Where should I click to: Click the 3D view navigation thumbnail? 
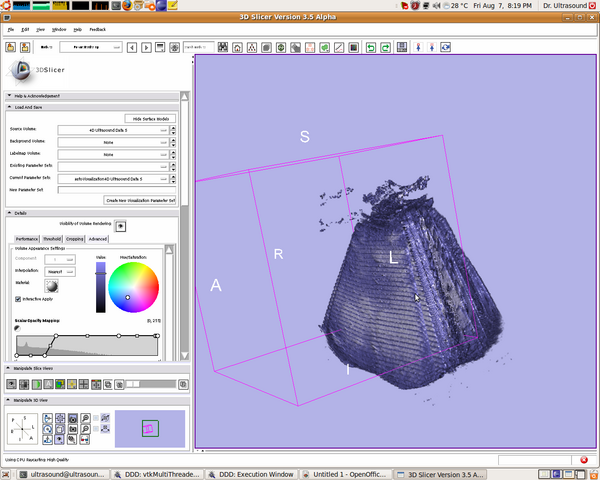pyautogui.click(x=150, y=429)
